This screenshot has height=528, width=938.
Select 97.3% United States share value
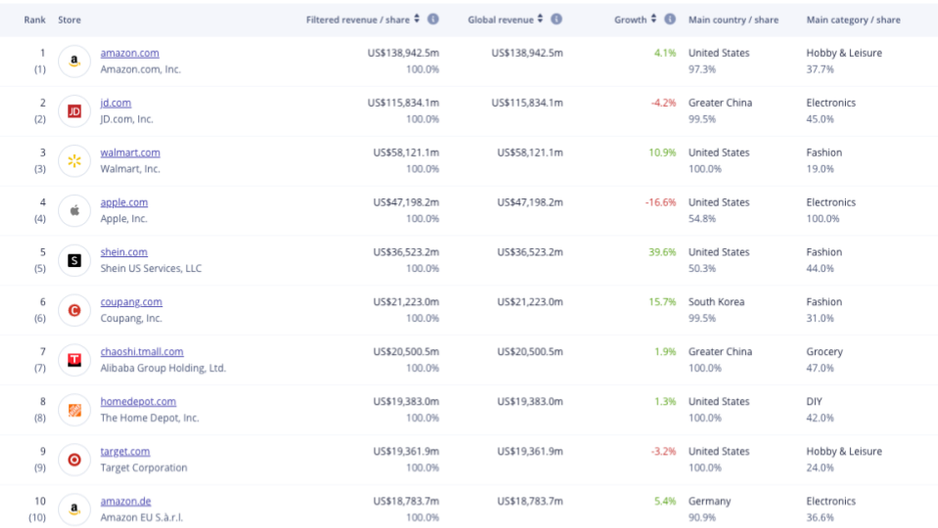(x=702, y=69)
